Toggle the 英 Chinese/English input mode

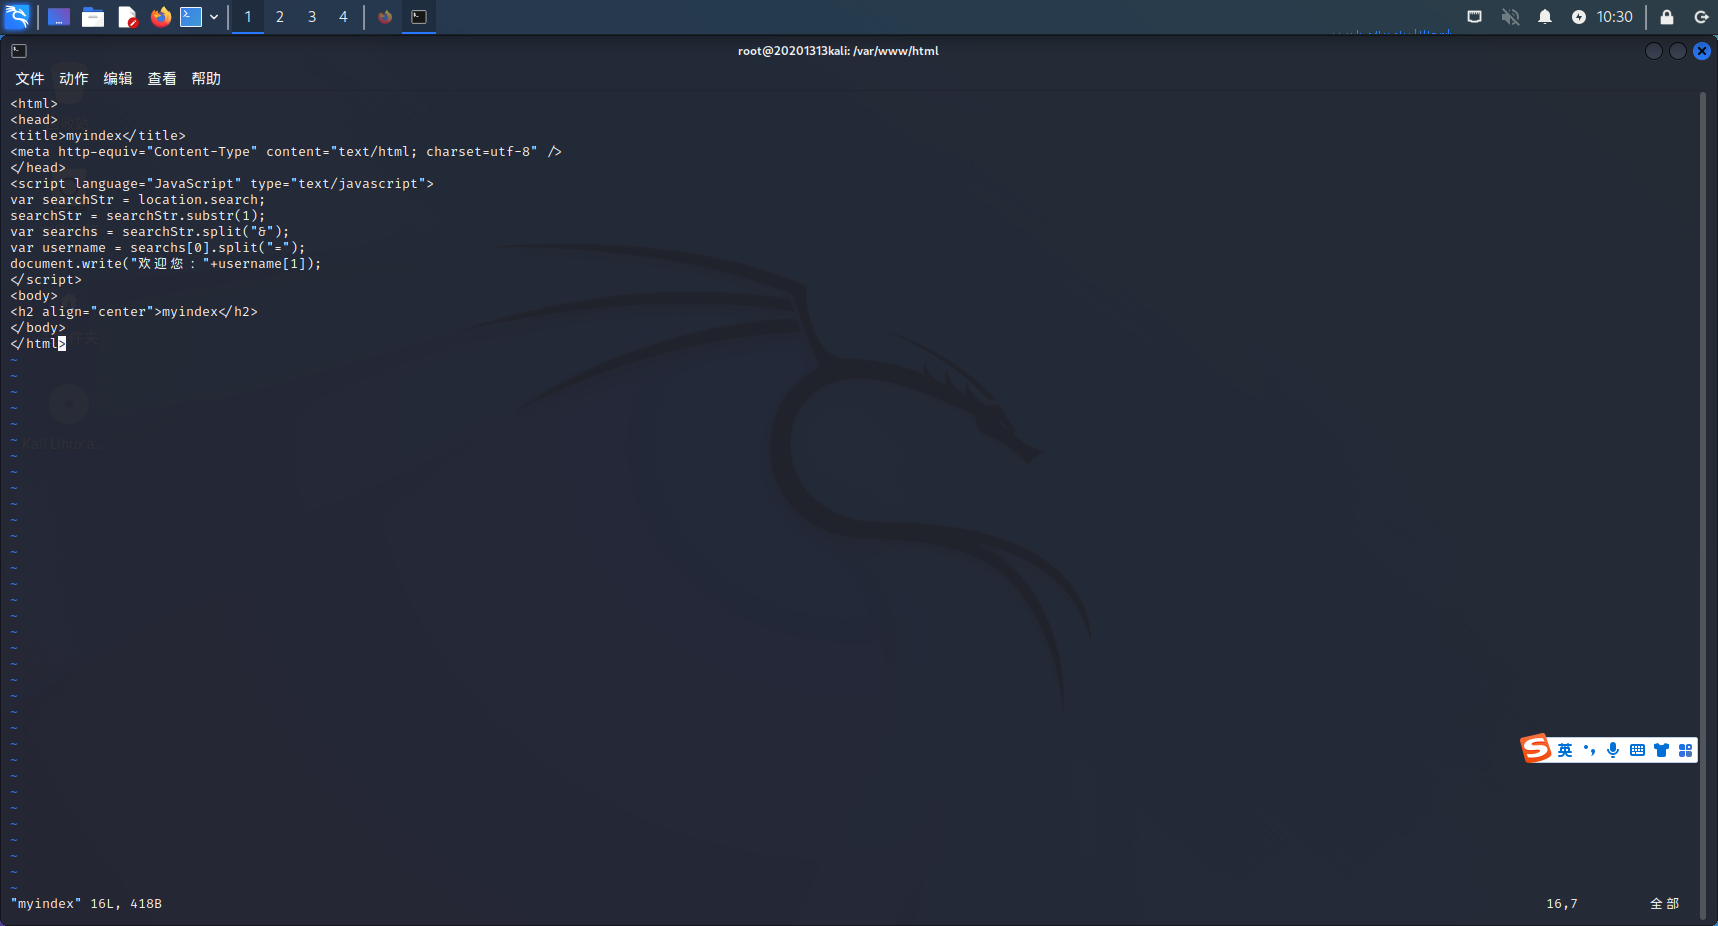pos(1565,750)
